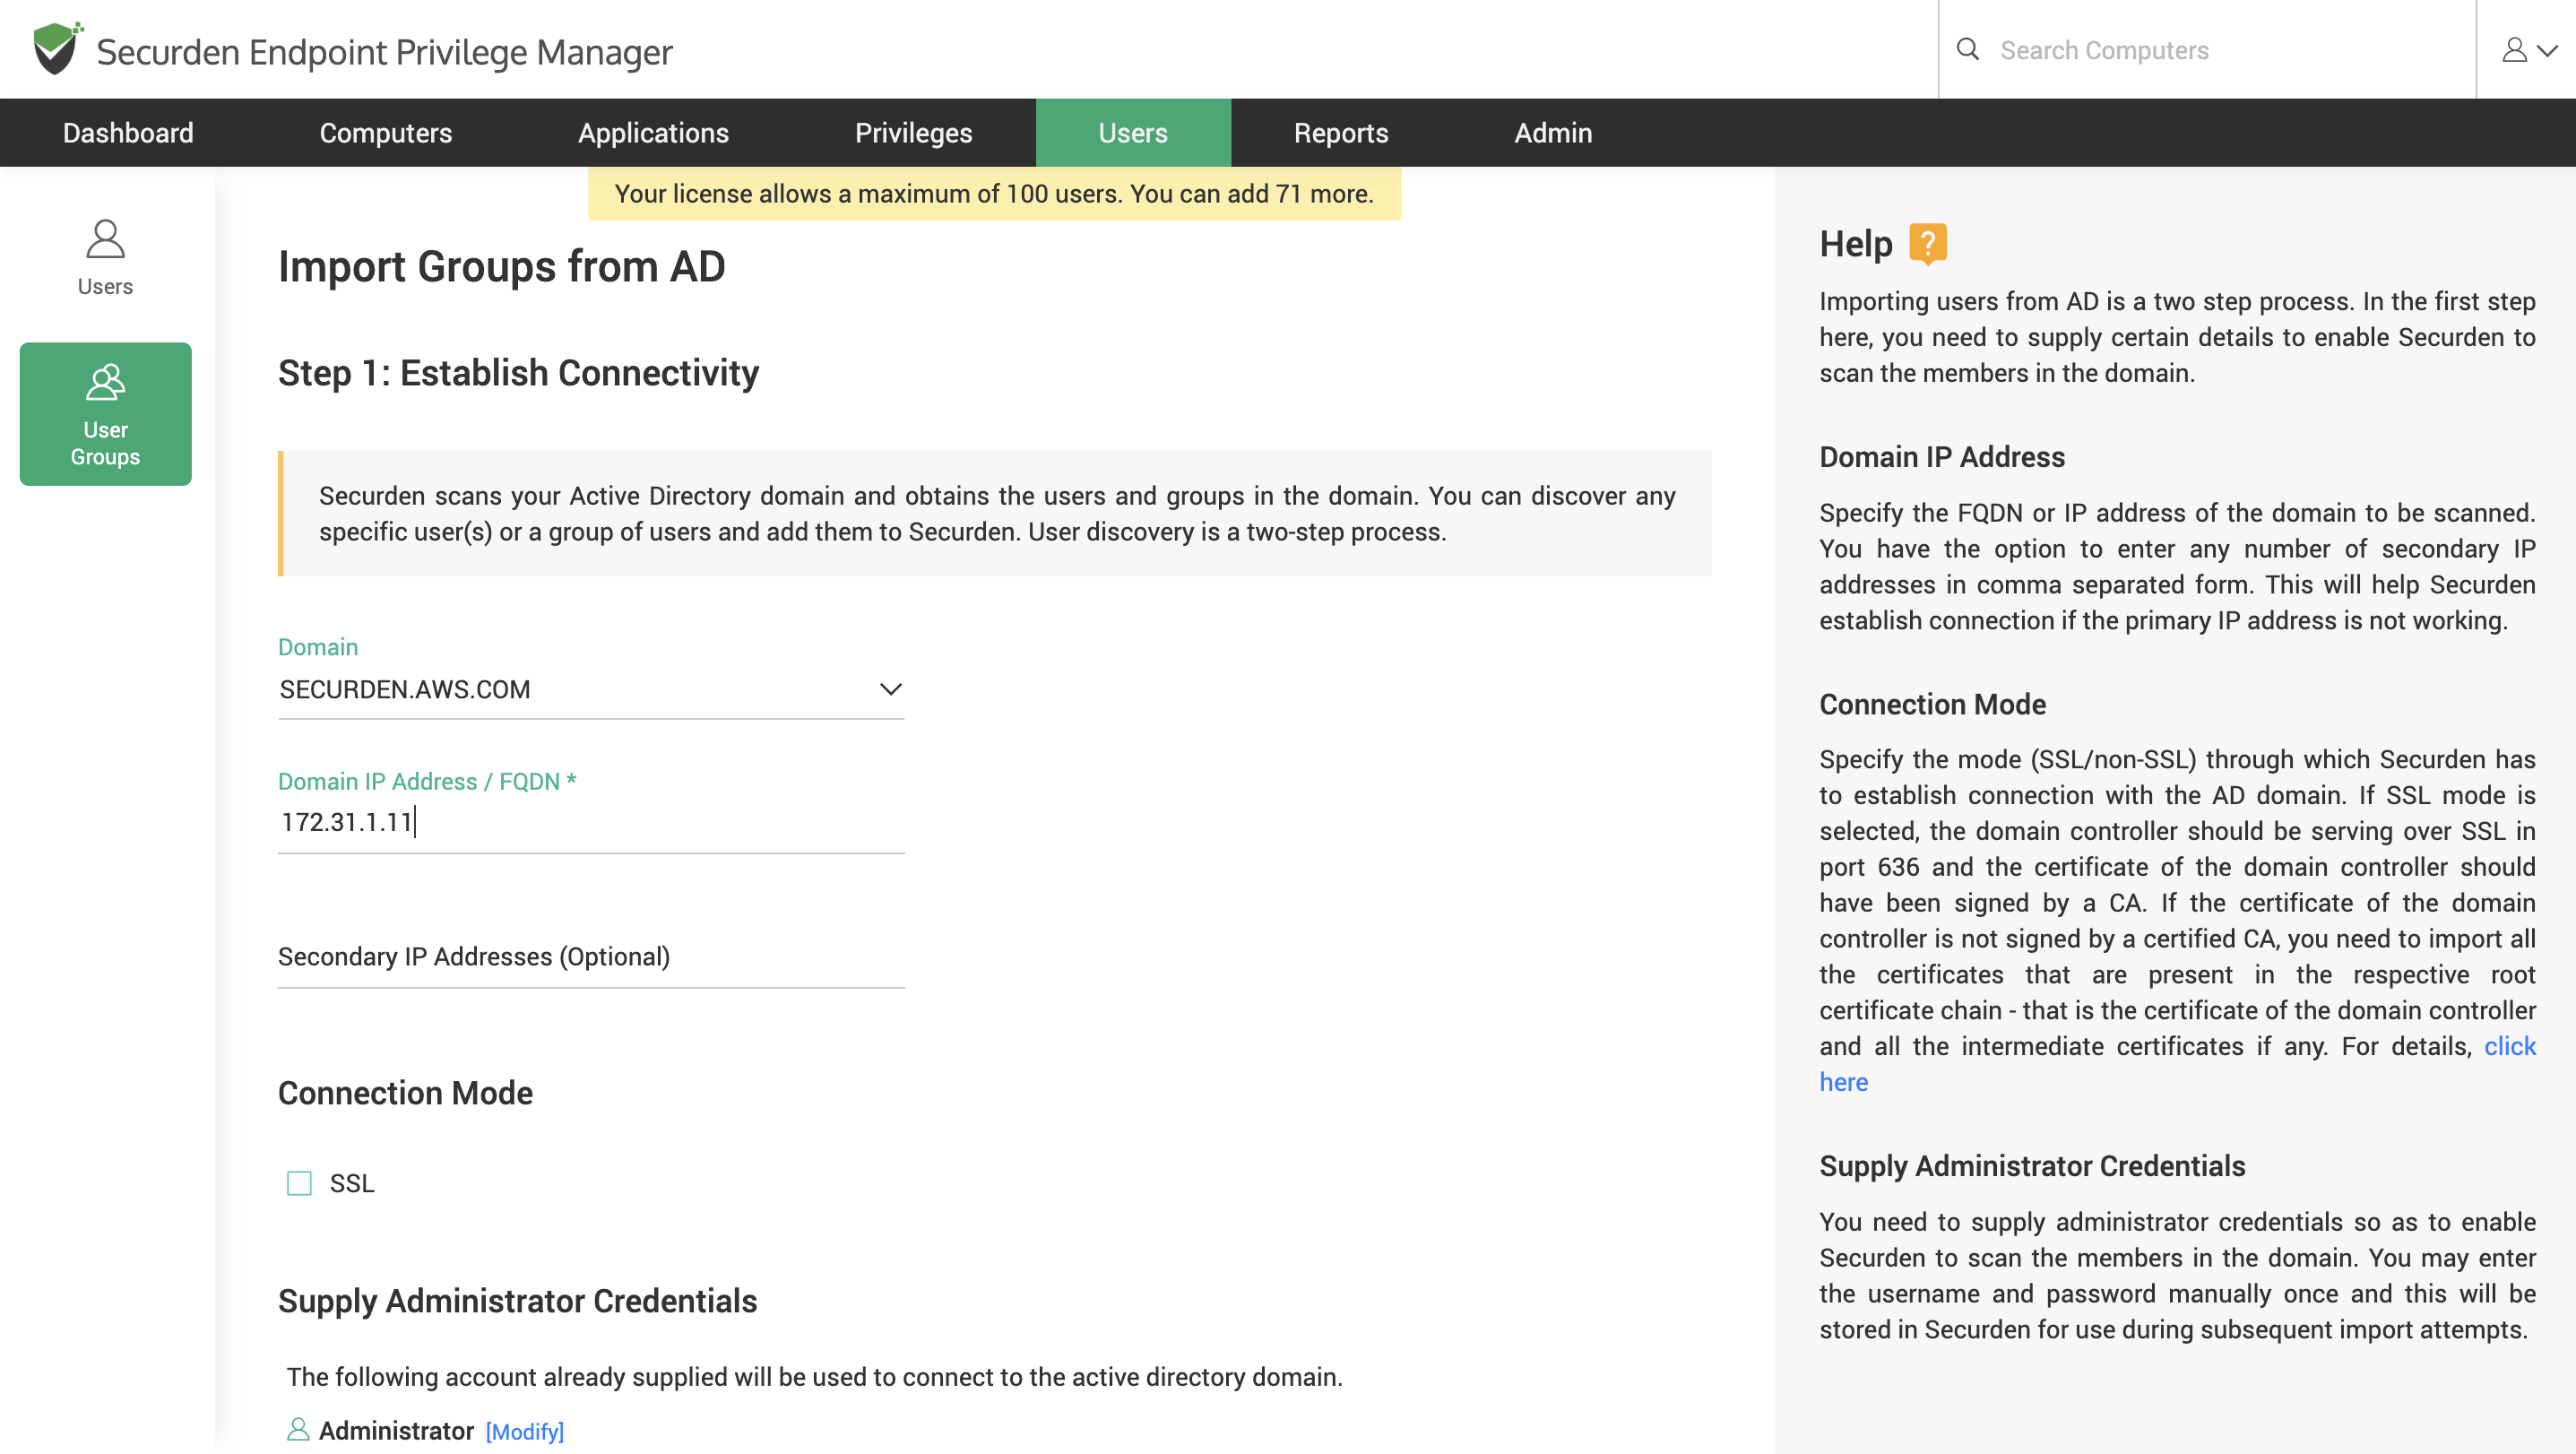Image resolution: width=2576 pixels, height=1454 pixels.
Task: Click the 'Connection Mode' form heading
Action: coord(405,1093)
